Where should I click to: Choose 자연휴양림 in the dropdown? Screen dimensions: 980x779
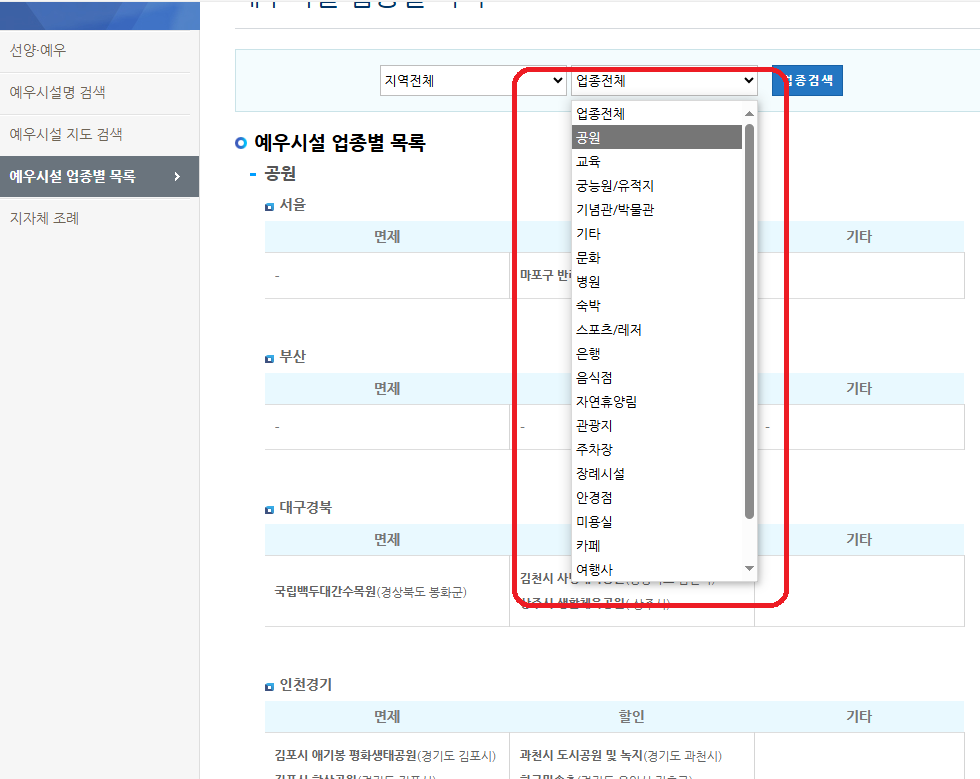click(x=657, y=401)
